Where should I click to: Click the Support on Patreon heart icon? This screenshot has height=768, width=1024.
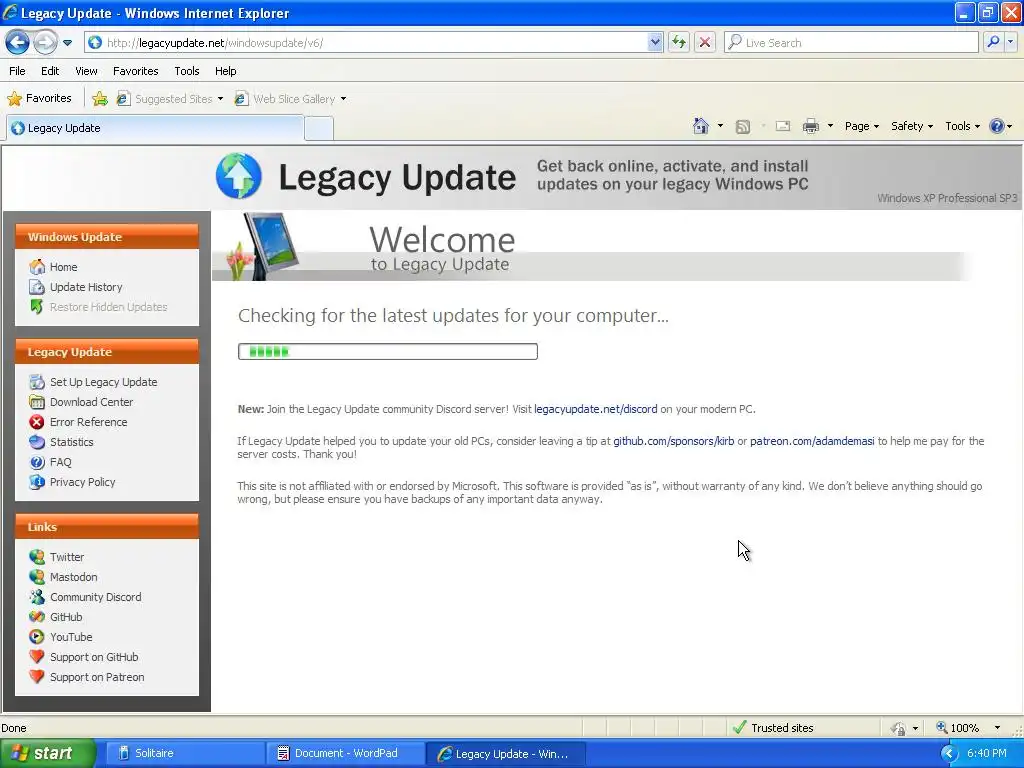(x=37, y=677)
